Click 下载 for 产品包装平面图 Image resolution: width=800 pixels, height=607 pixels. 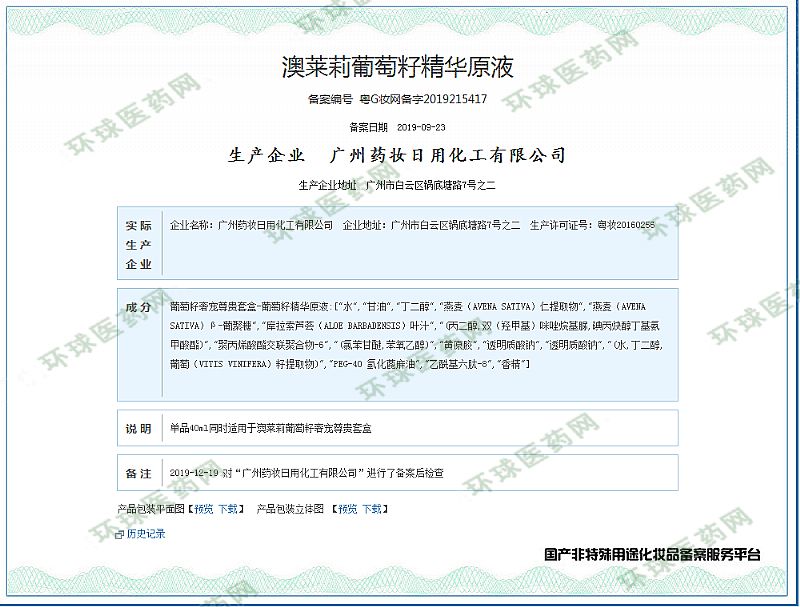click(x=228, y=509)
